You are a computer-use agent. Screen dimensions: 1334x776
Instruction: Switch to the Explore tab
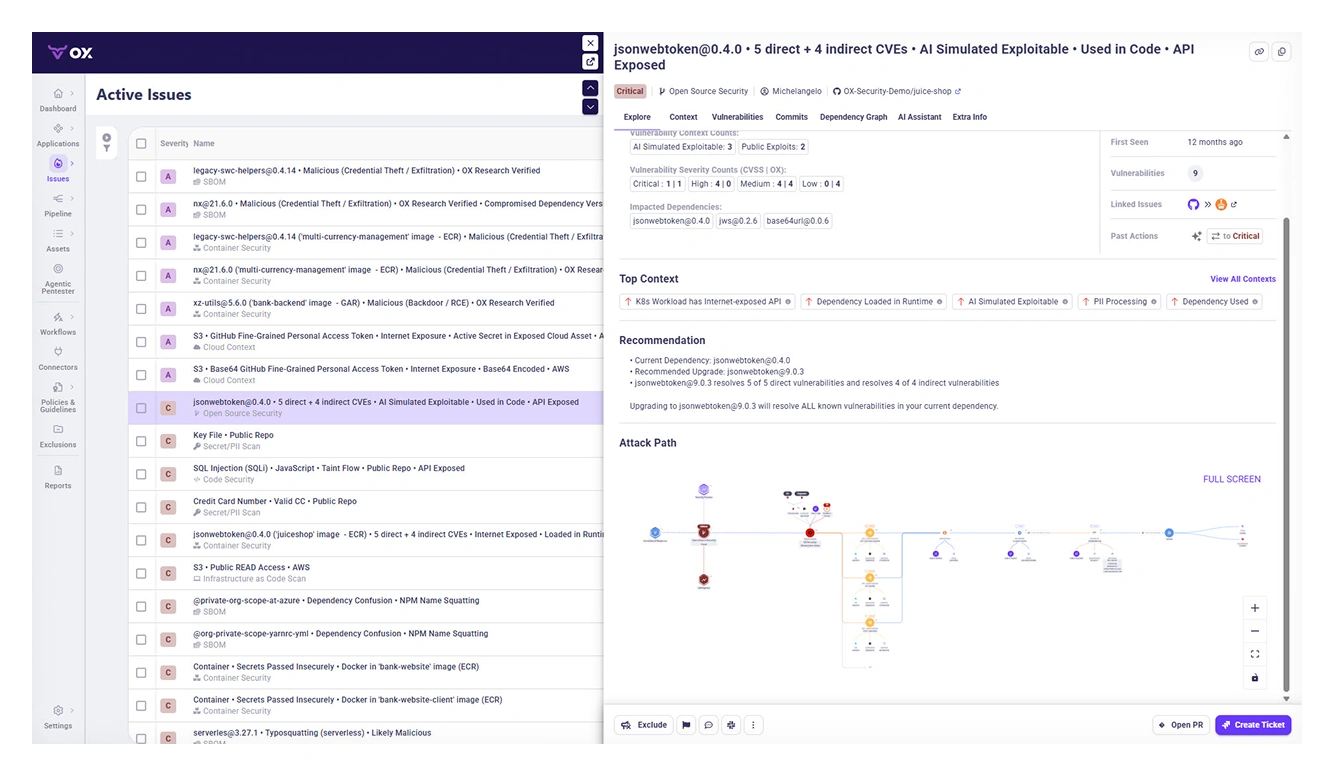click(637, 117)
